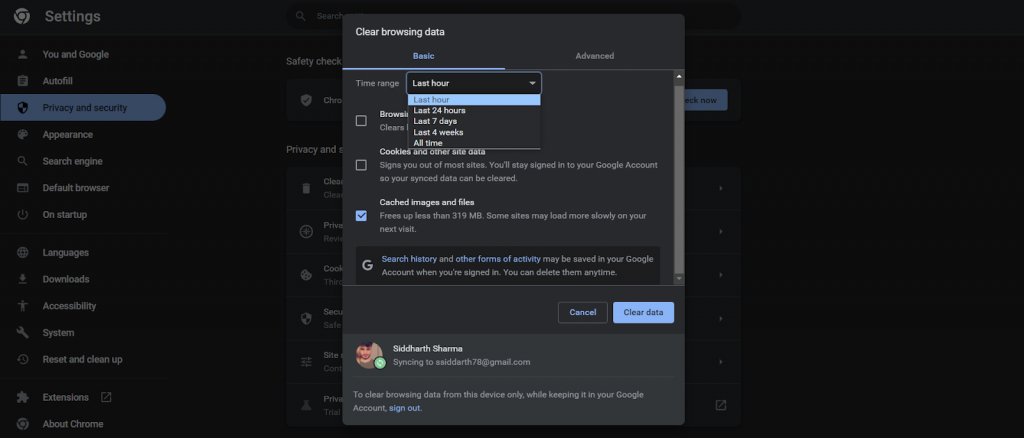Select All time in time range

428,143
